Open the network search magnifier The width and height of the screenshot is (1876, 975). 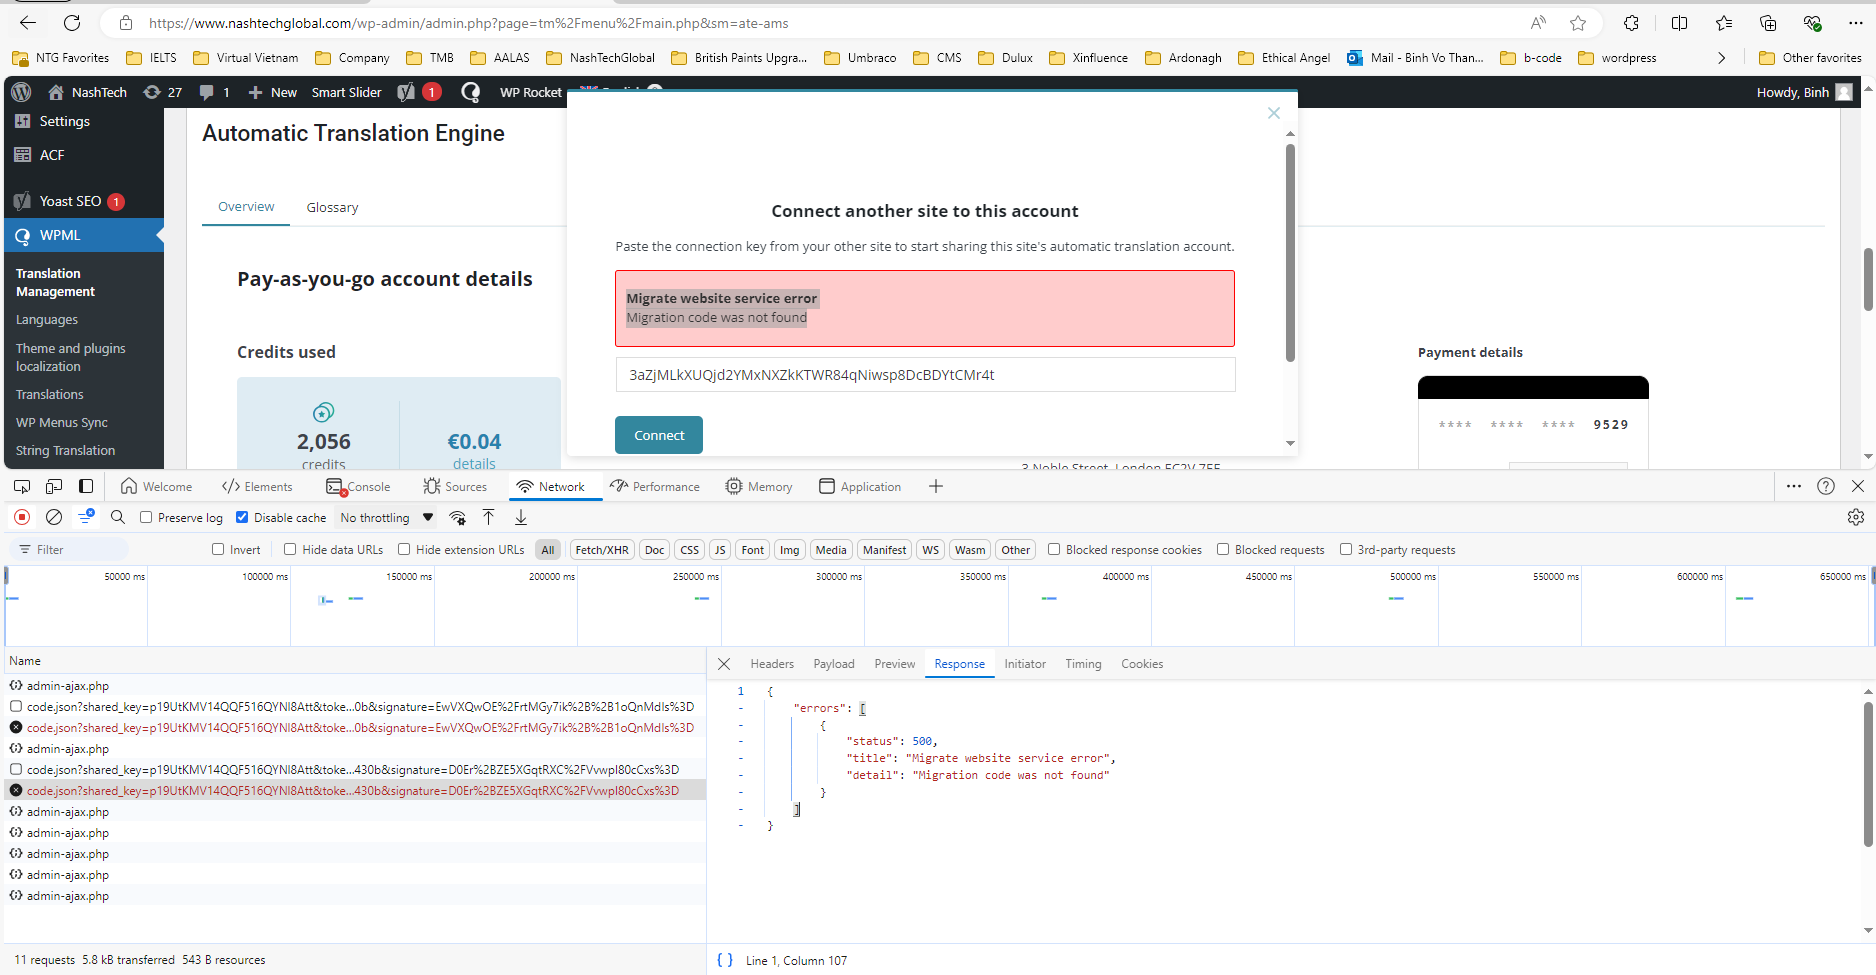[118, 517]
